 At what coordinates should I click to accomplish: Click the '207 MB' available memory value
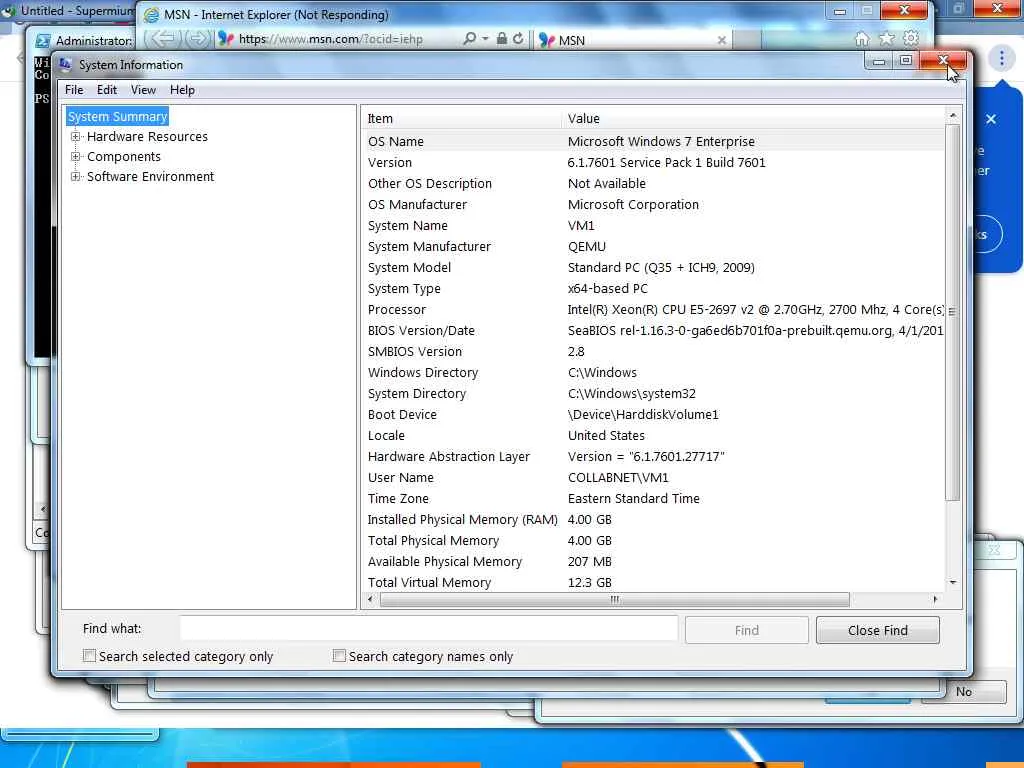(589, 562)
